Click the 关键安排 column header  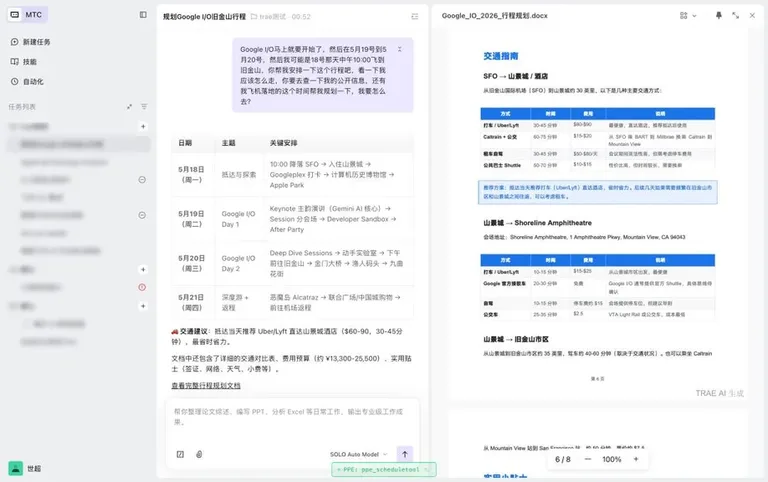[x=284, y=143]
